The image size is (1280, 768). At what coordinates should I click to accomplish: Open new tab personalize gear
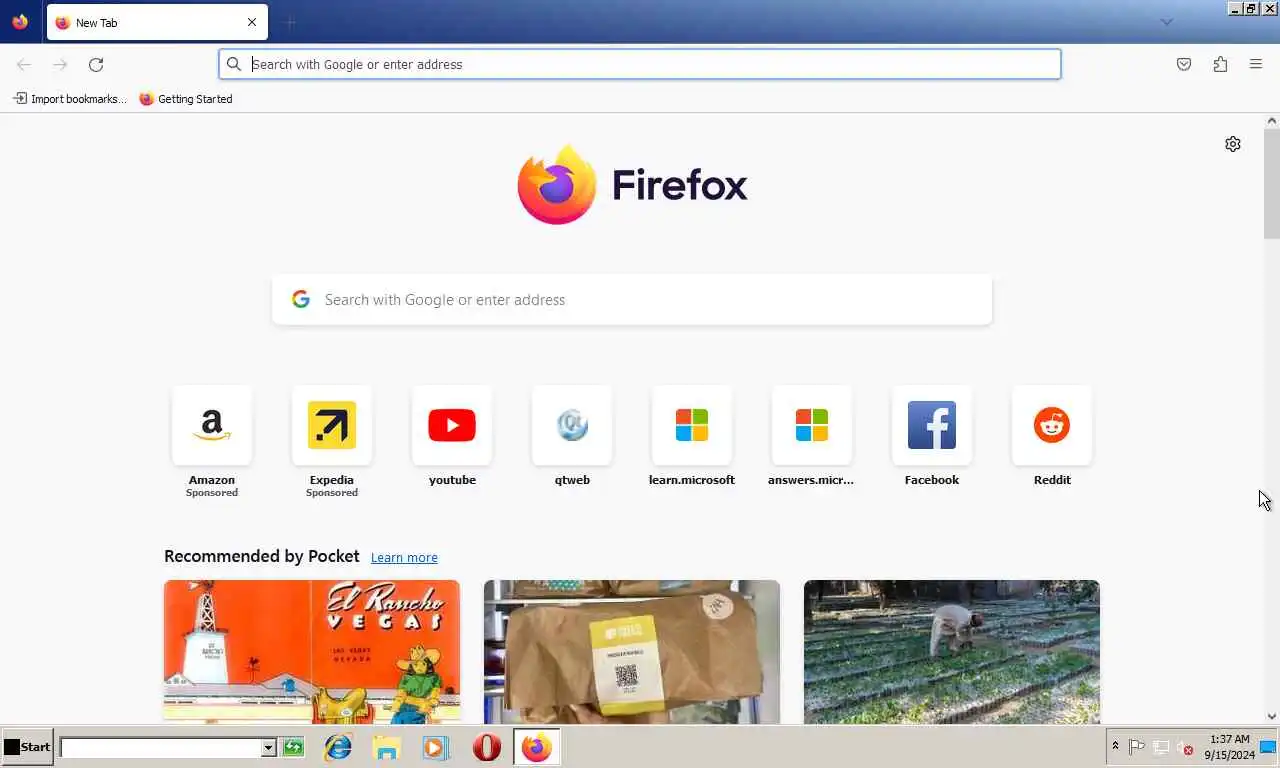[1233, 144]
